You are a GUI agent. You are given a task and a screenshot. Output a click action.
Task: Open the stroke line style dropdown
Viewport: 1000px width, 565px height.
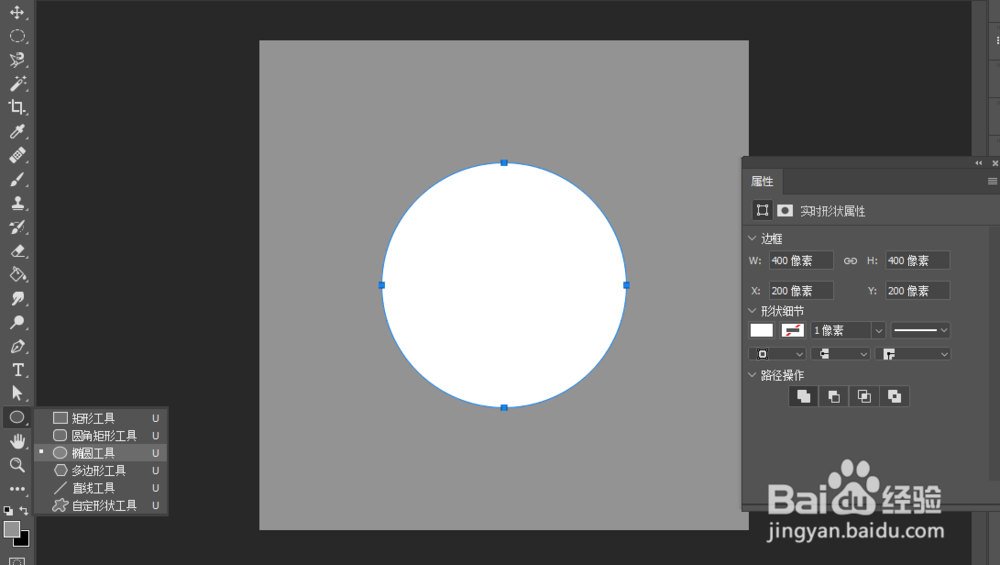click(x=920, y=330)
